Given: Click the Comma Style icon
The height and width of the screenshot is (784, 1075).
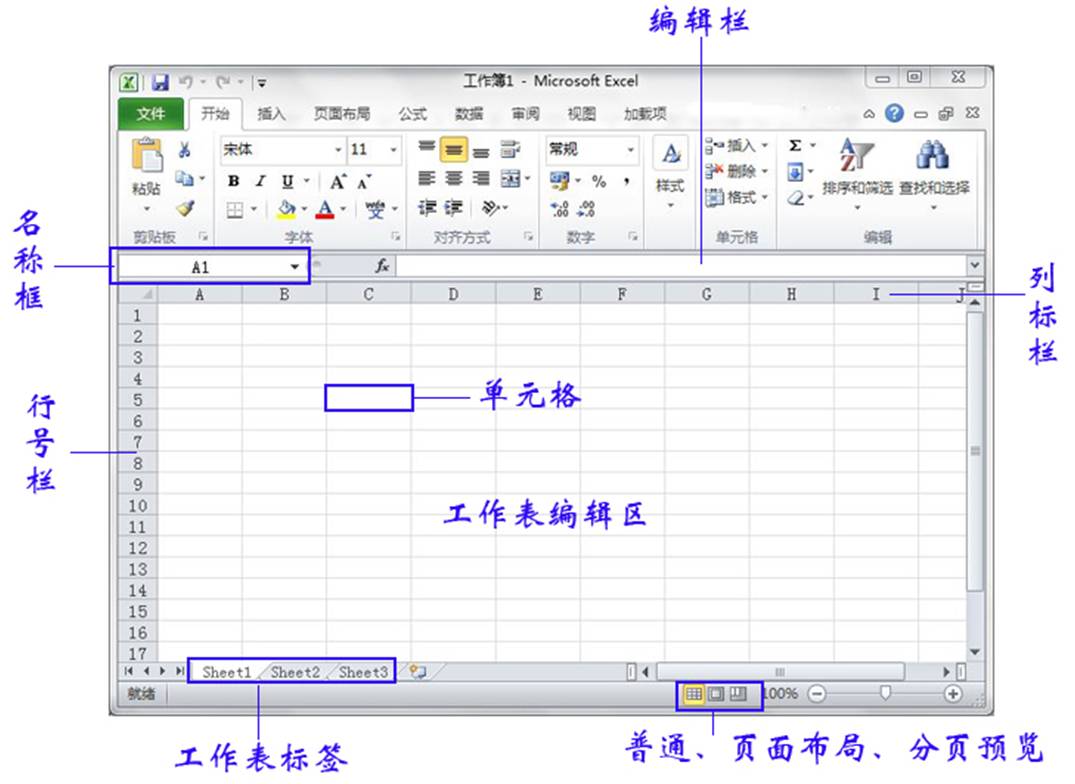Looking at the screenshot, I should [x=627, y=181].
